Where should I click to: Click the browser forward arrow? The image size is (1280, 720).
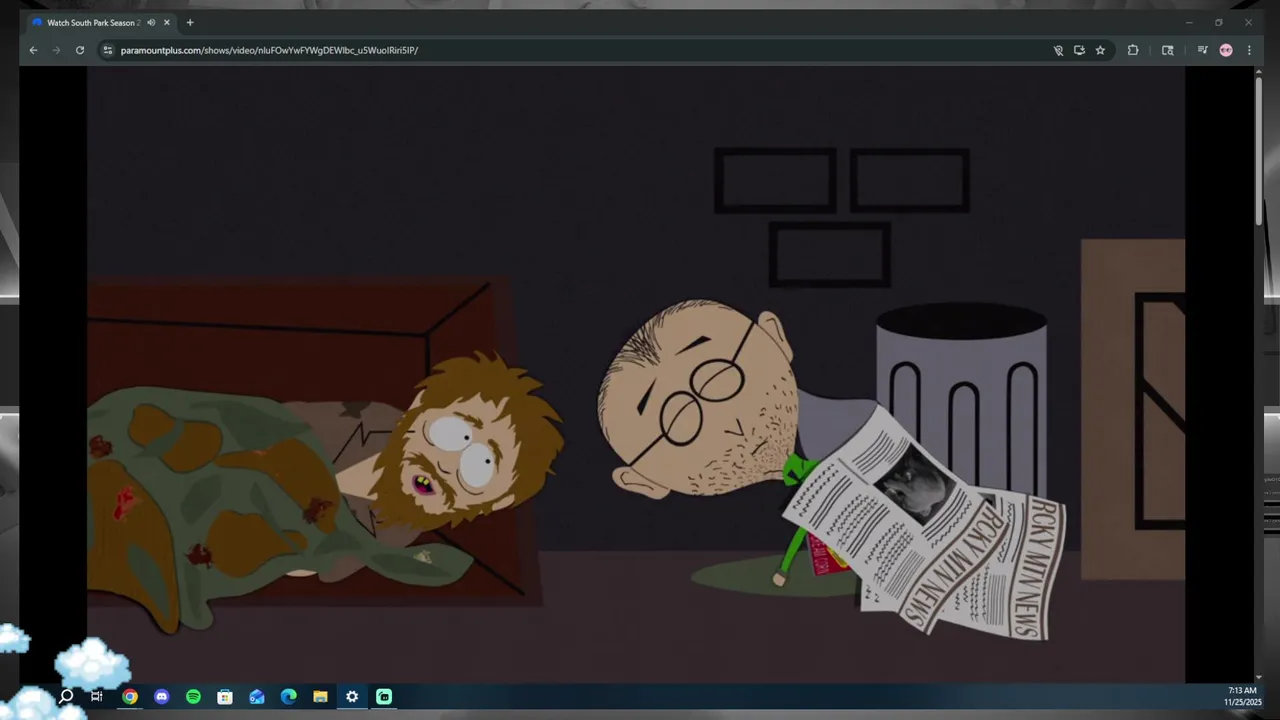(56, 50)
